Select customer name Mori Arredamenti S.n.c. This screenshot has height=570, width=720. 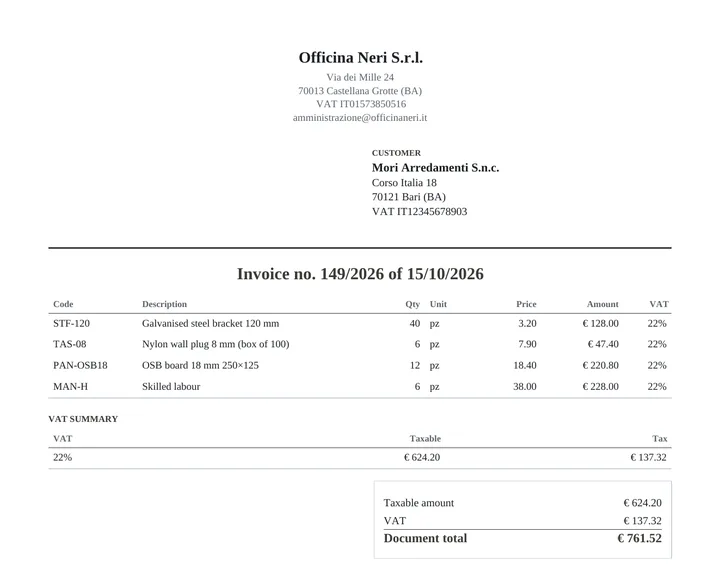click(x=435, y=168)
